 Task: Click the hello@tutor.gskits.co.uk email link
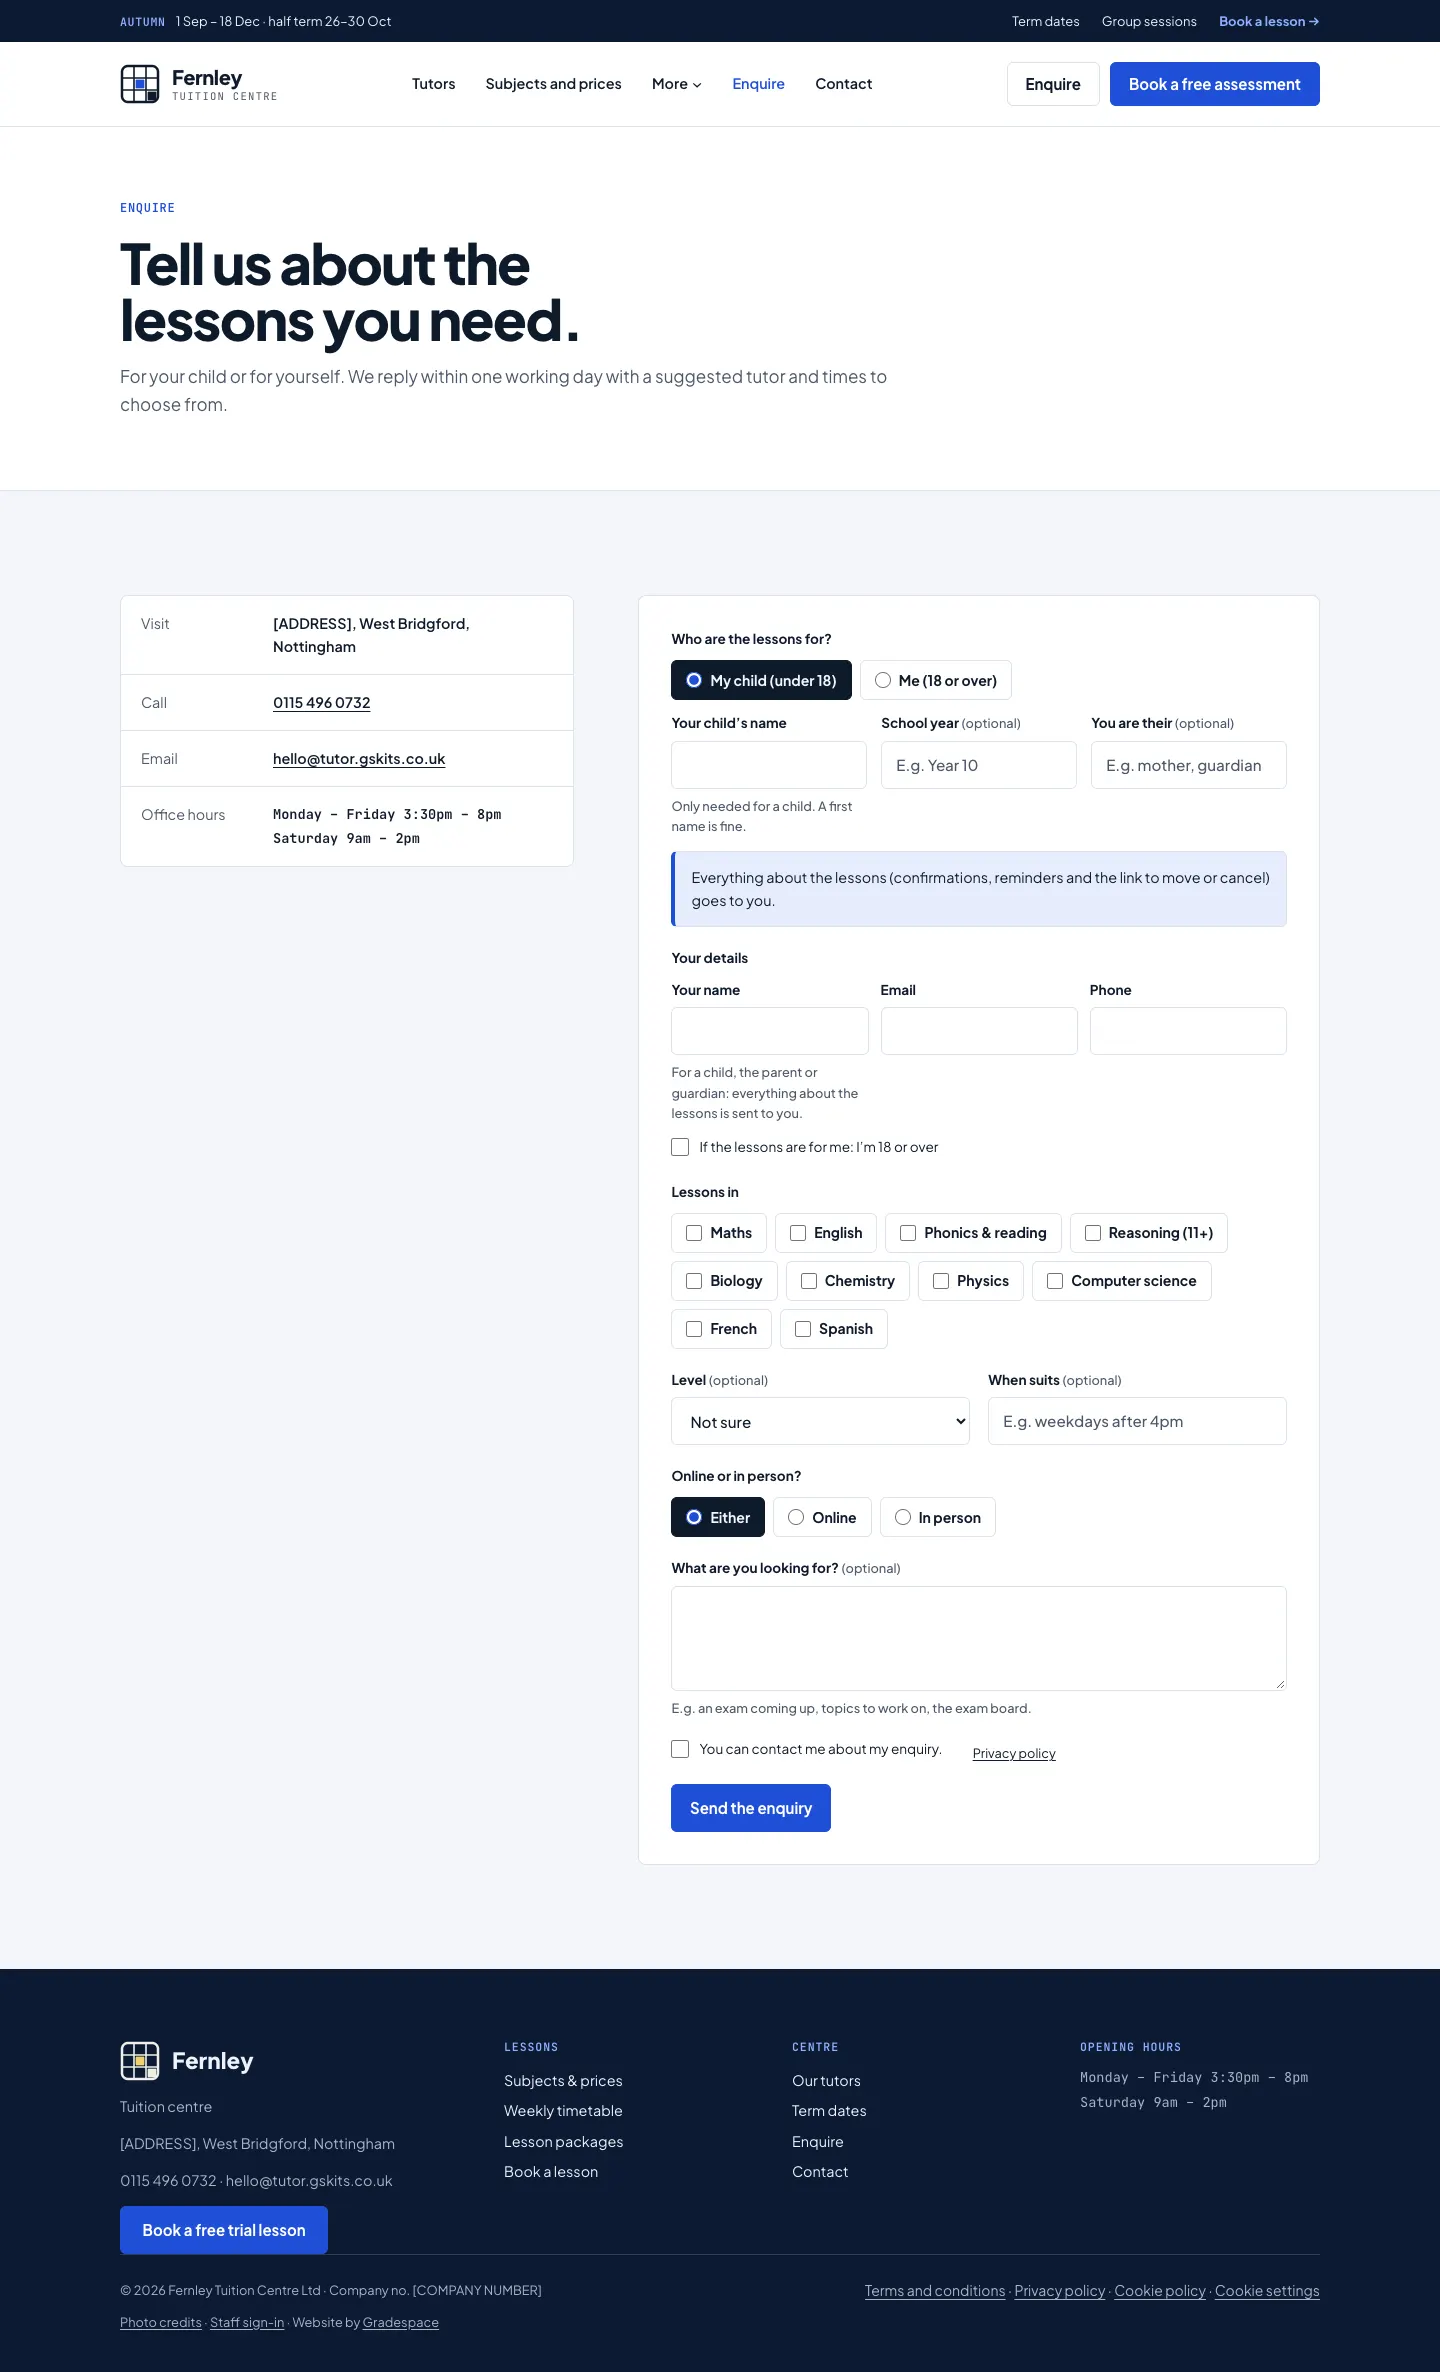click(x=359, y=759)
